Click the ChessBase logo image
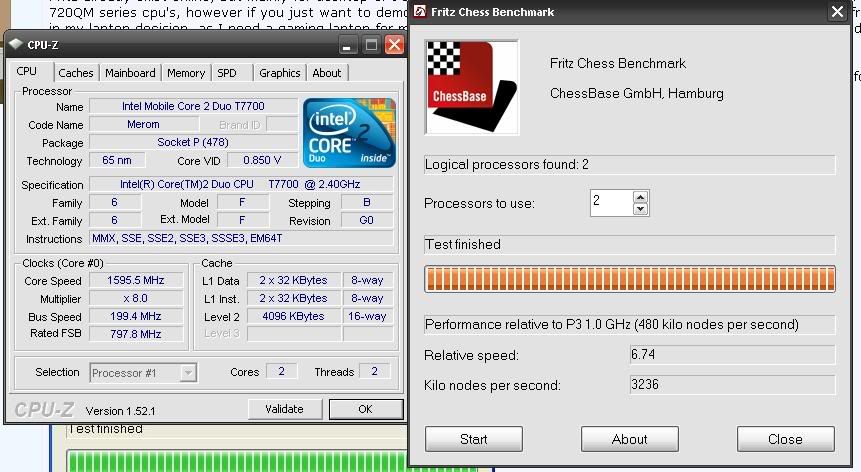The image size is (861, 472). pos(472,87)
